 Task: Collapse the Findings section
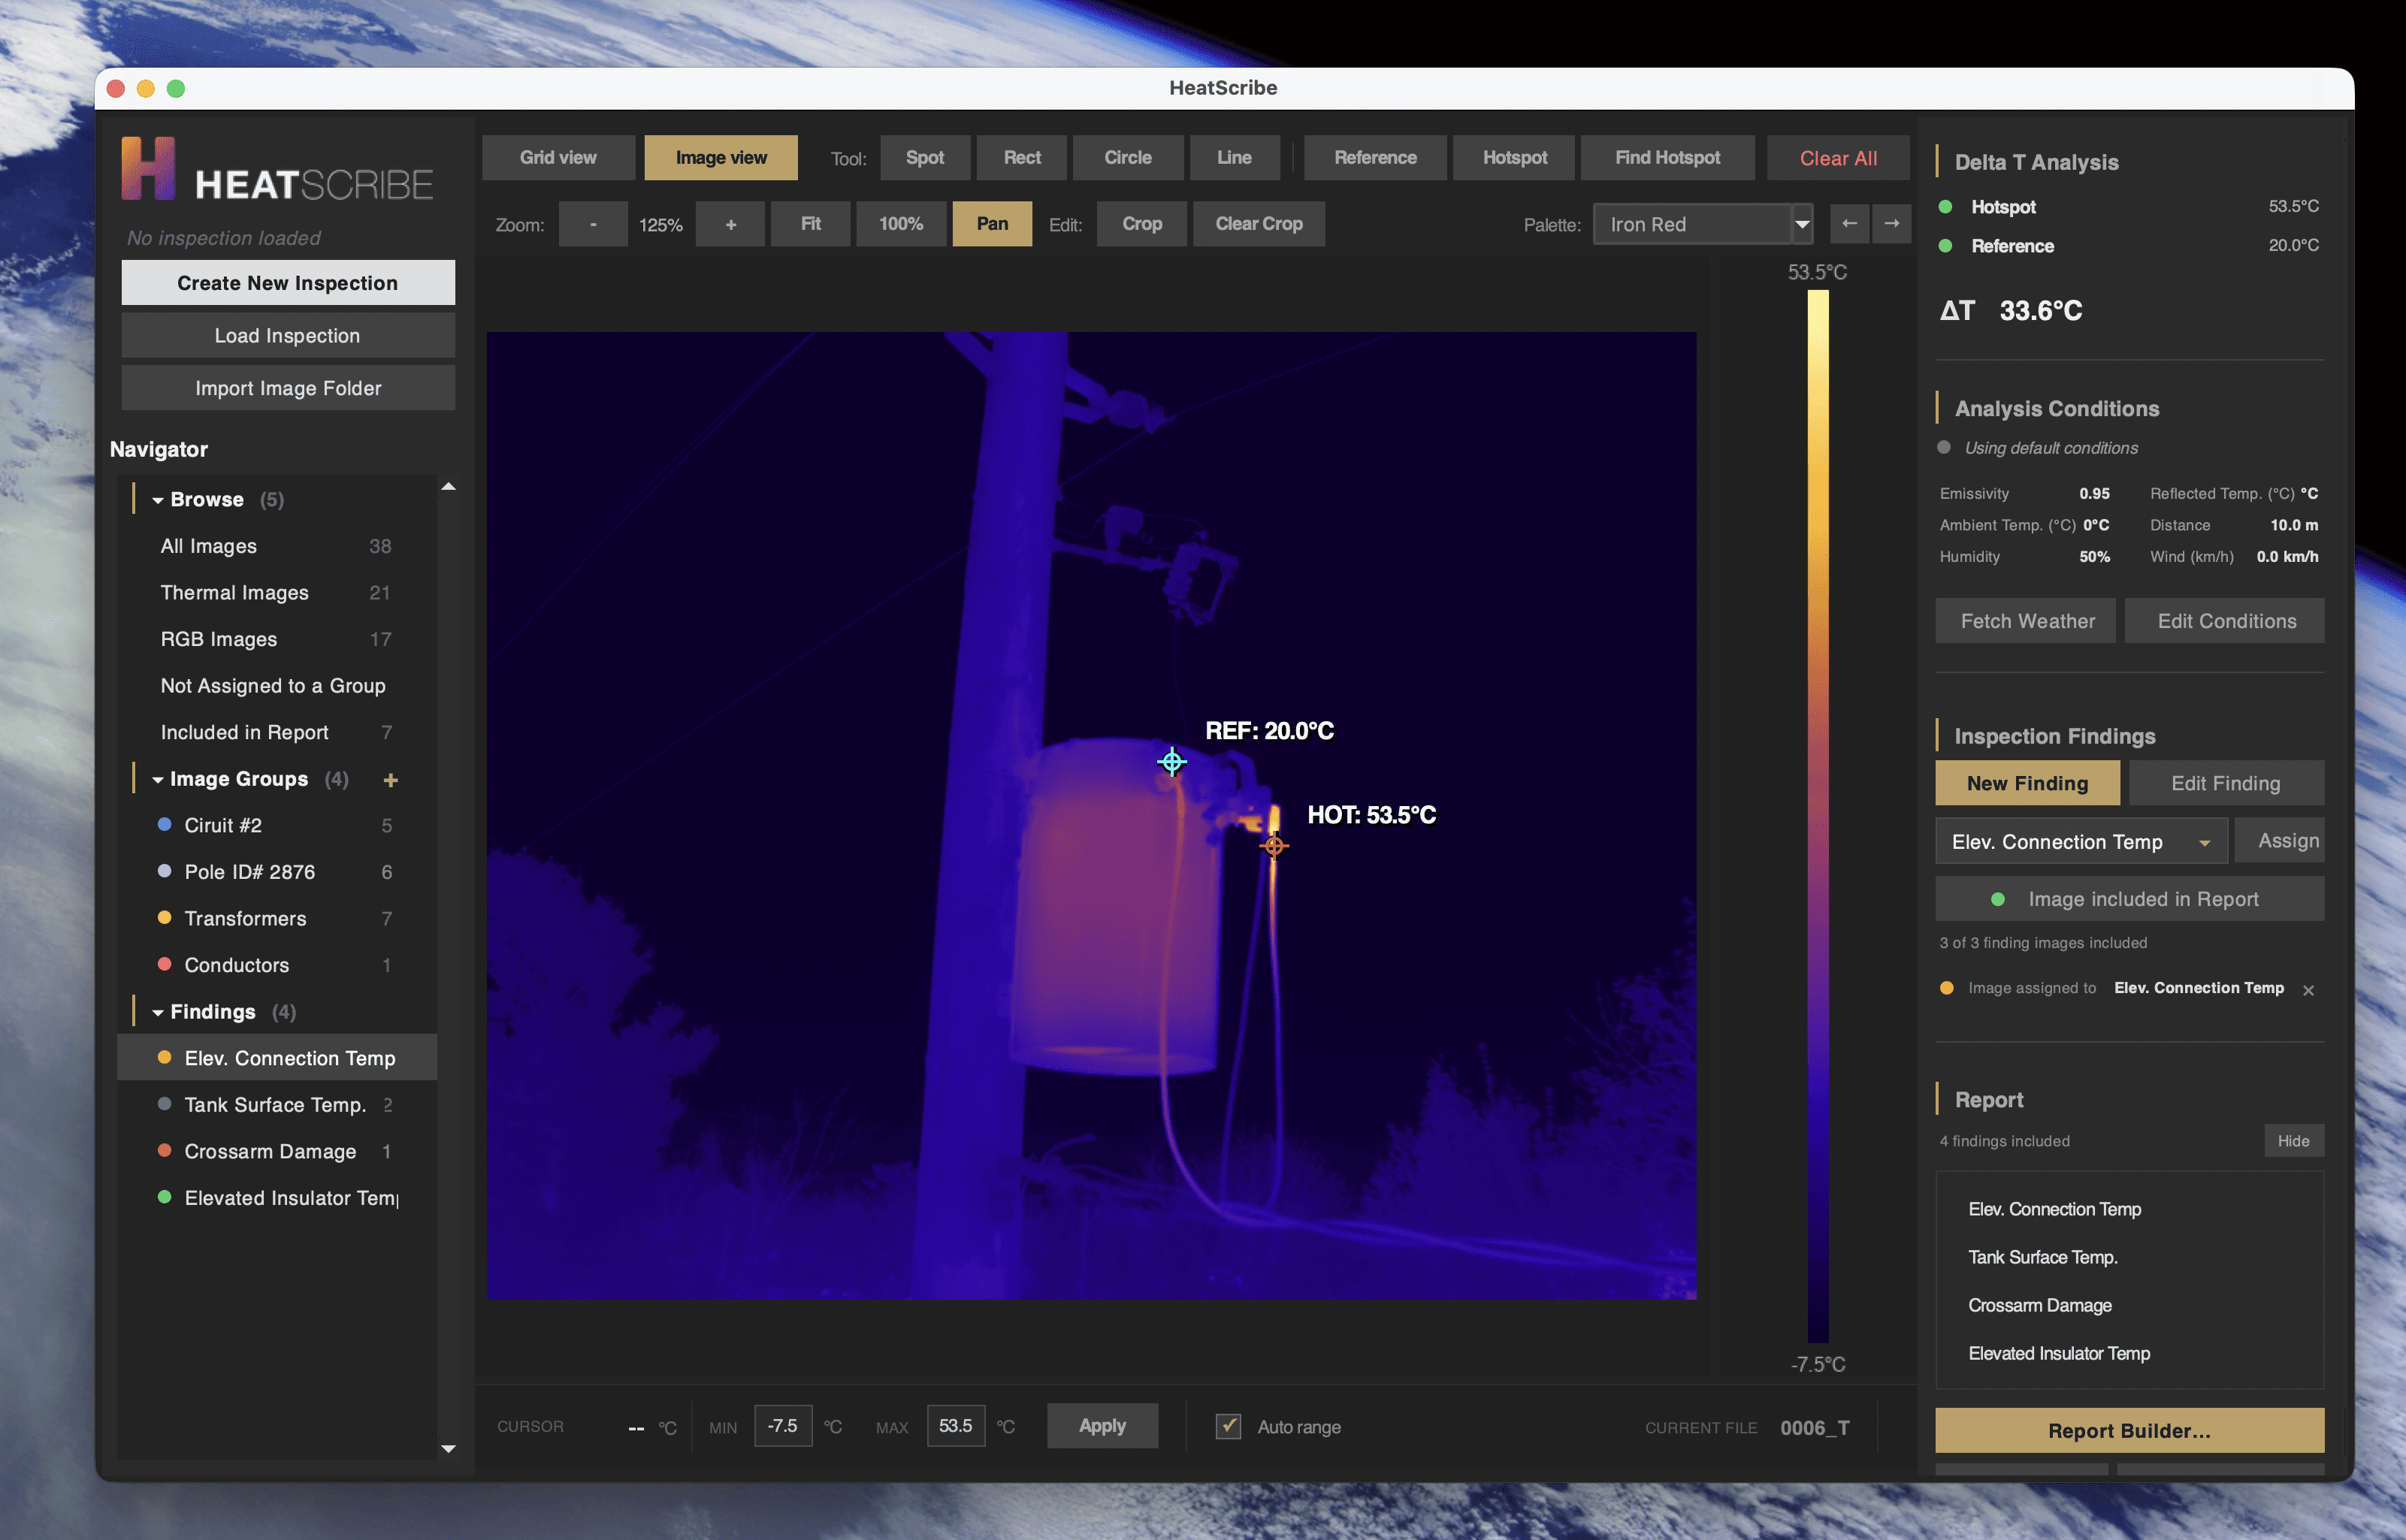pyautogui.click(x=158, y=1013)
